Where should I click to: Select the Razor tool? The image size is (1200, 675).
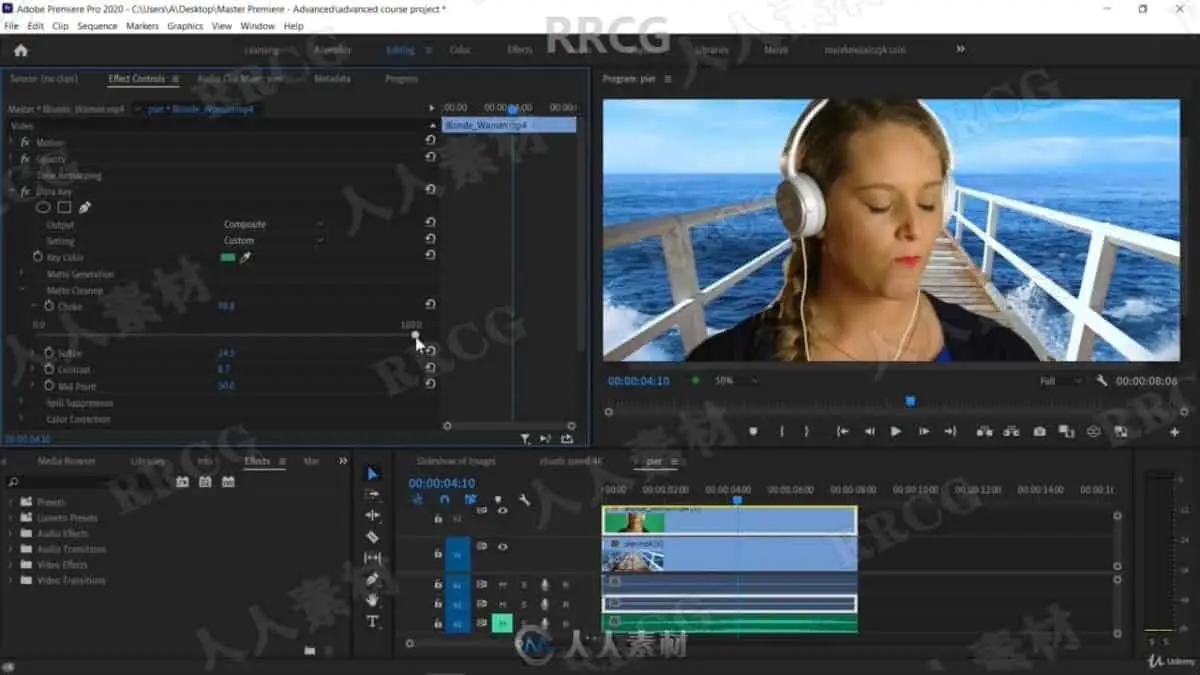(373, 537)
